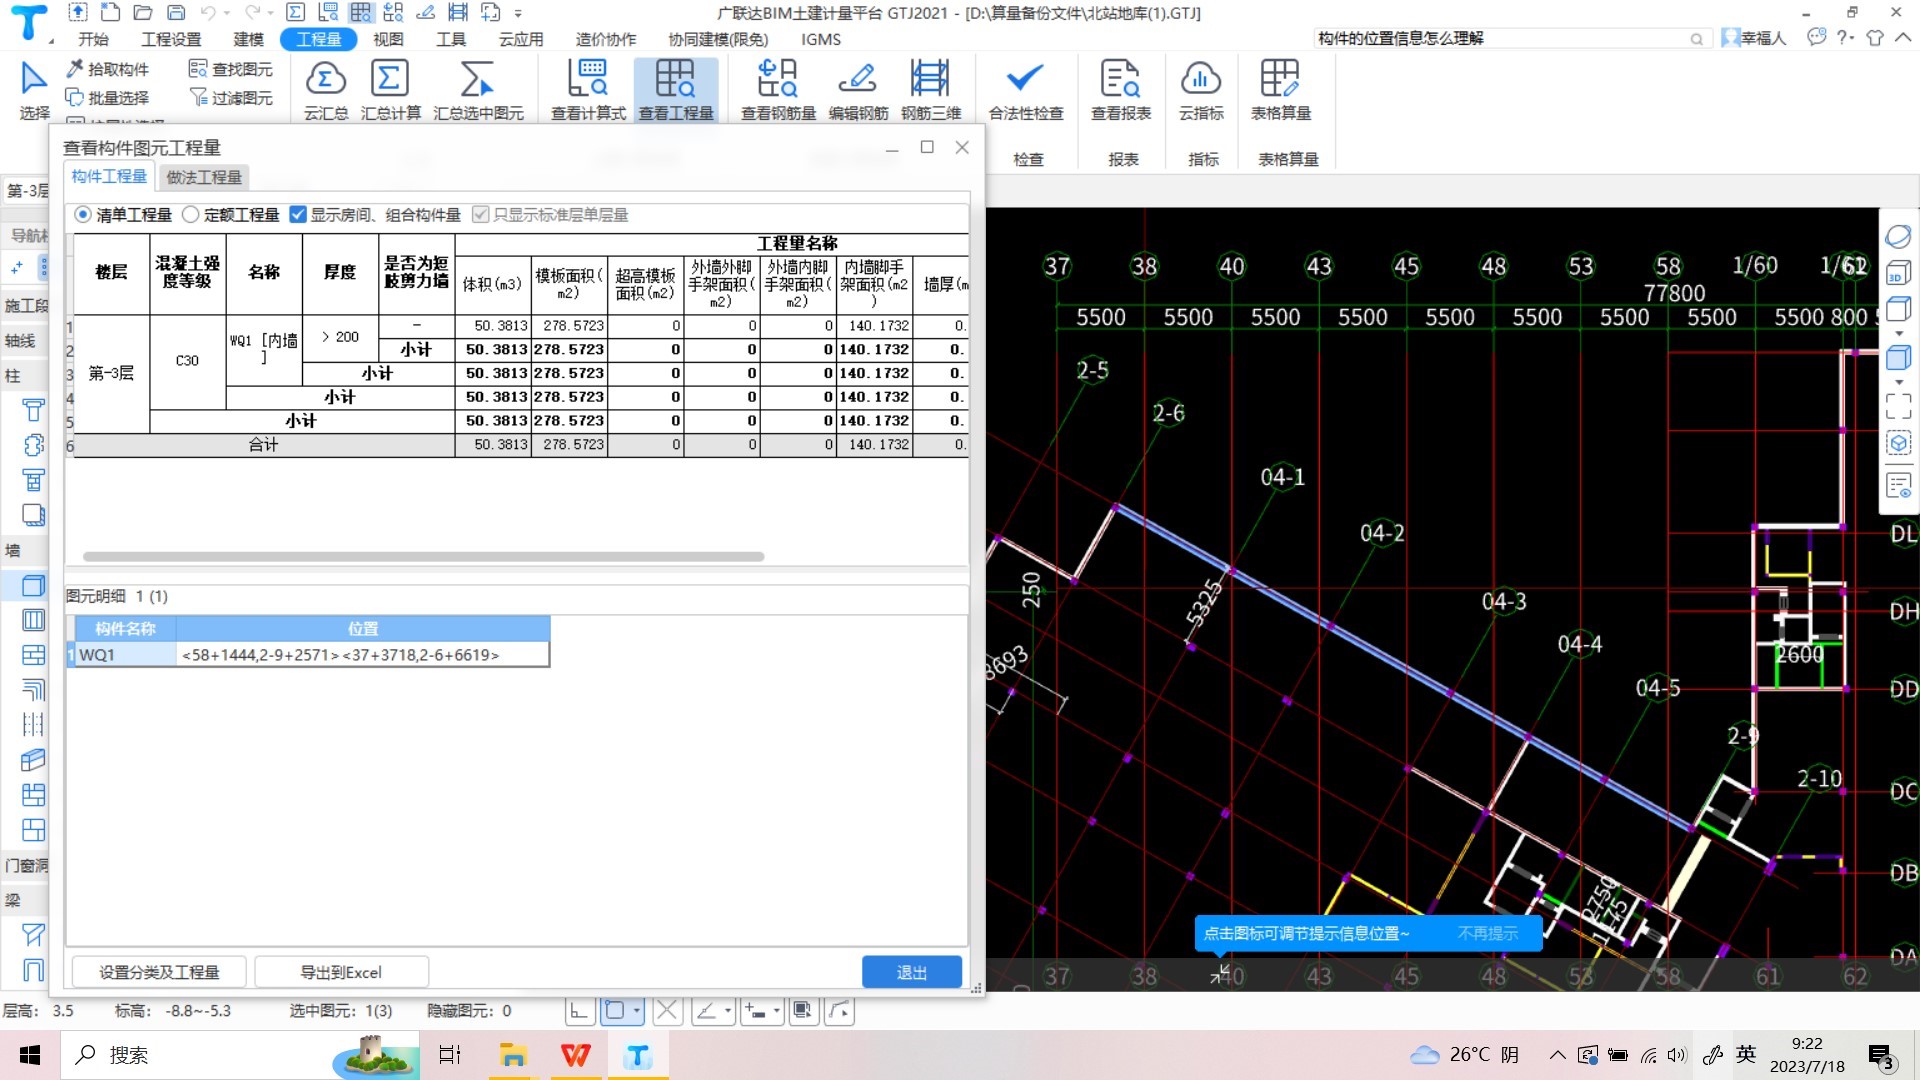Click the help search input field

[x=1500, y=38]
